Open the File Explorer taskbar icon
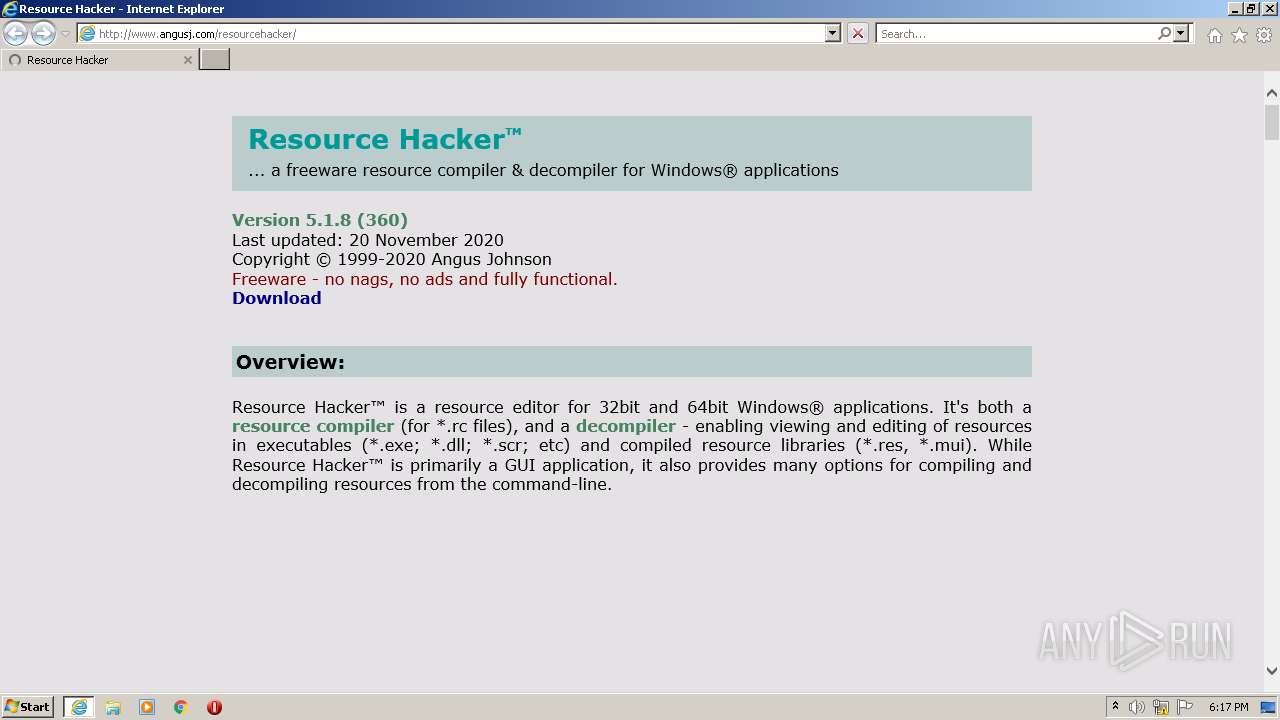Screen dimensions: 1280x720 (113, 707)
